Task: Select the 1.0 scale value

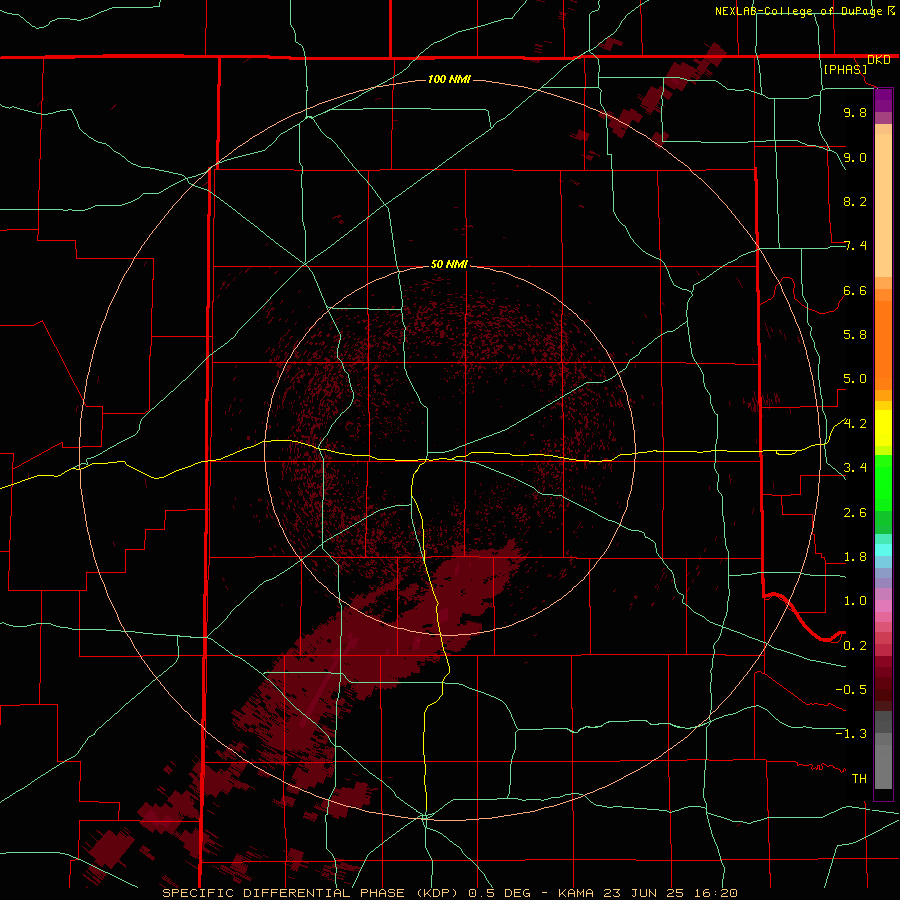Action: [855, 601]
